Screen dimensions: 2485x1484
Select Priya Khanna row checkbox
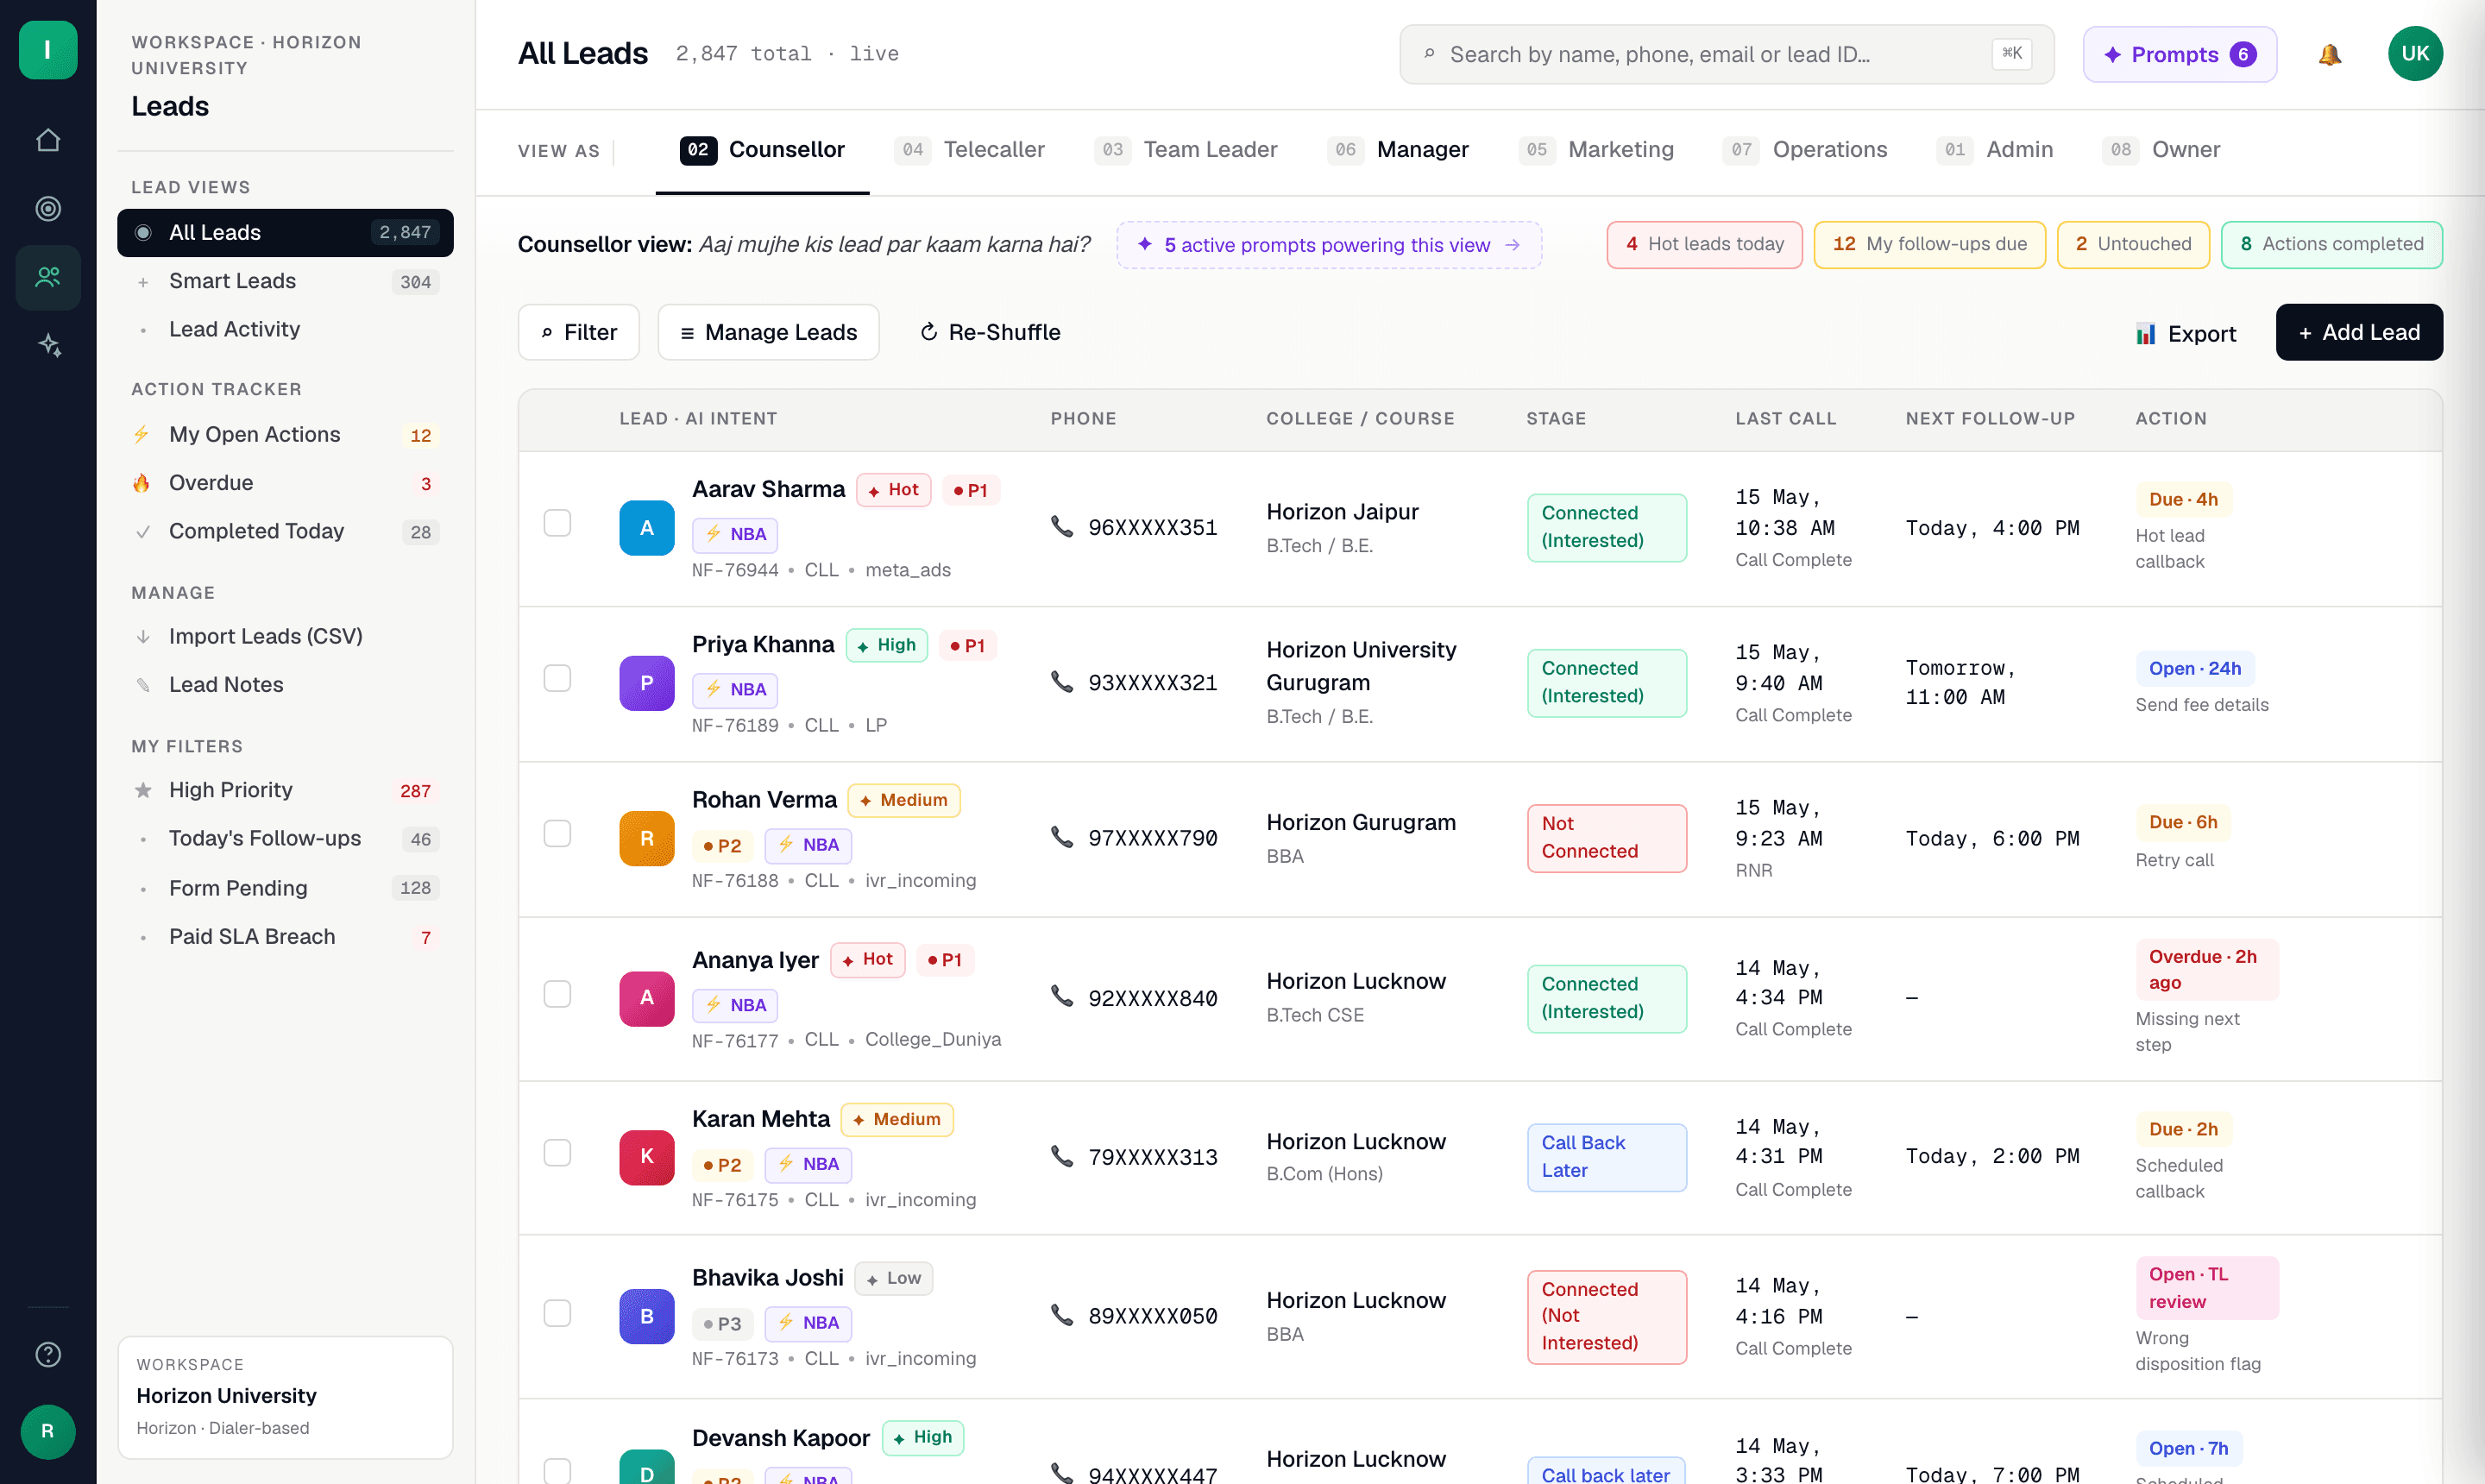click(x=557, y=678)
